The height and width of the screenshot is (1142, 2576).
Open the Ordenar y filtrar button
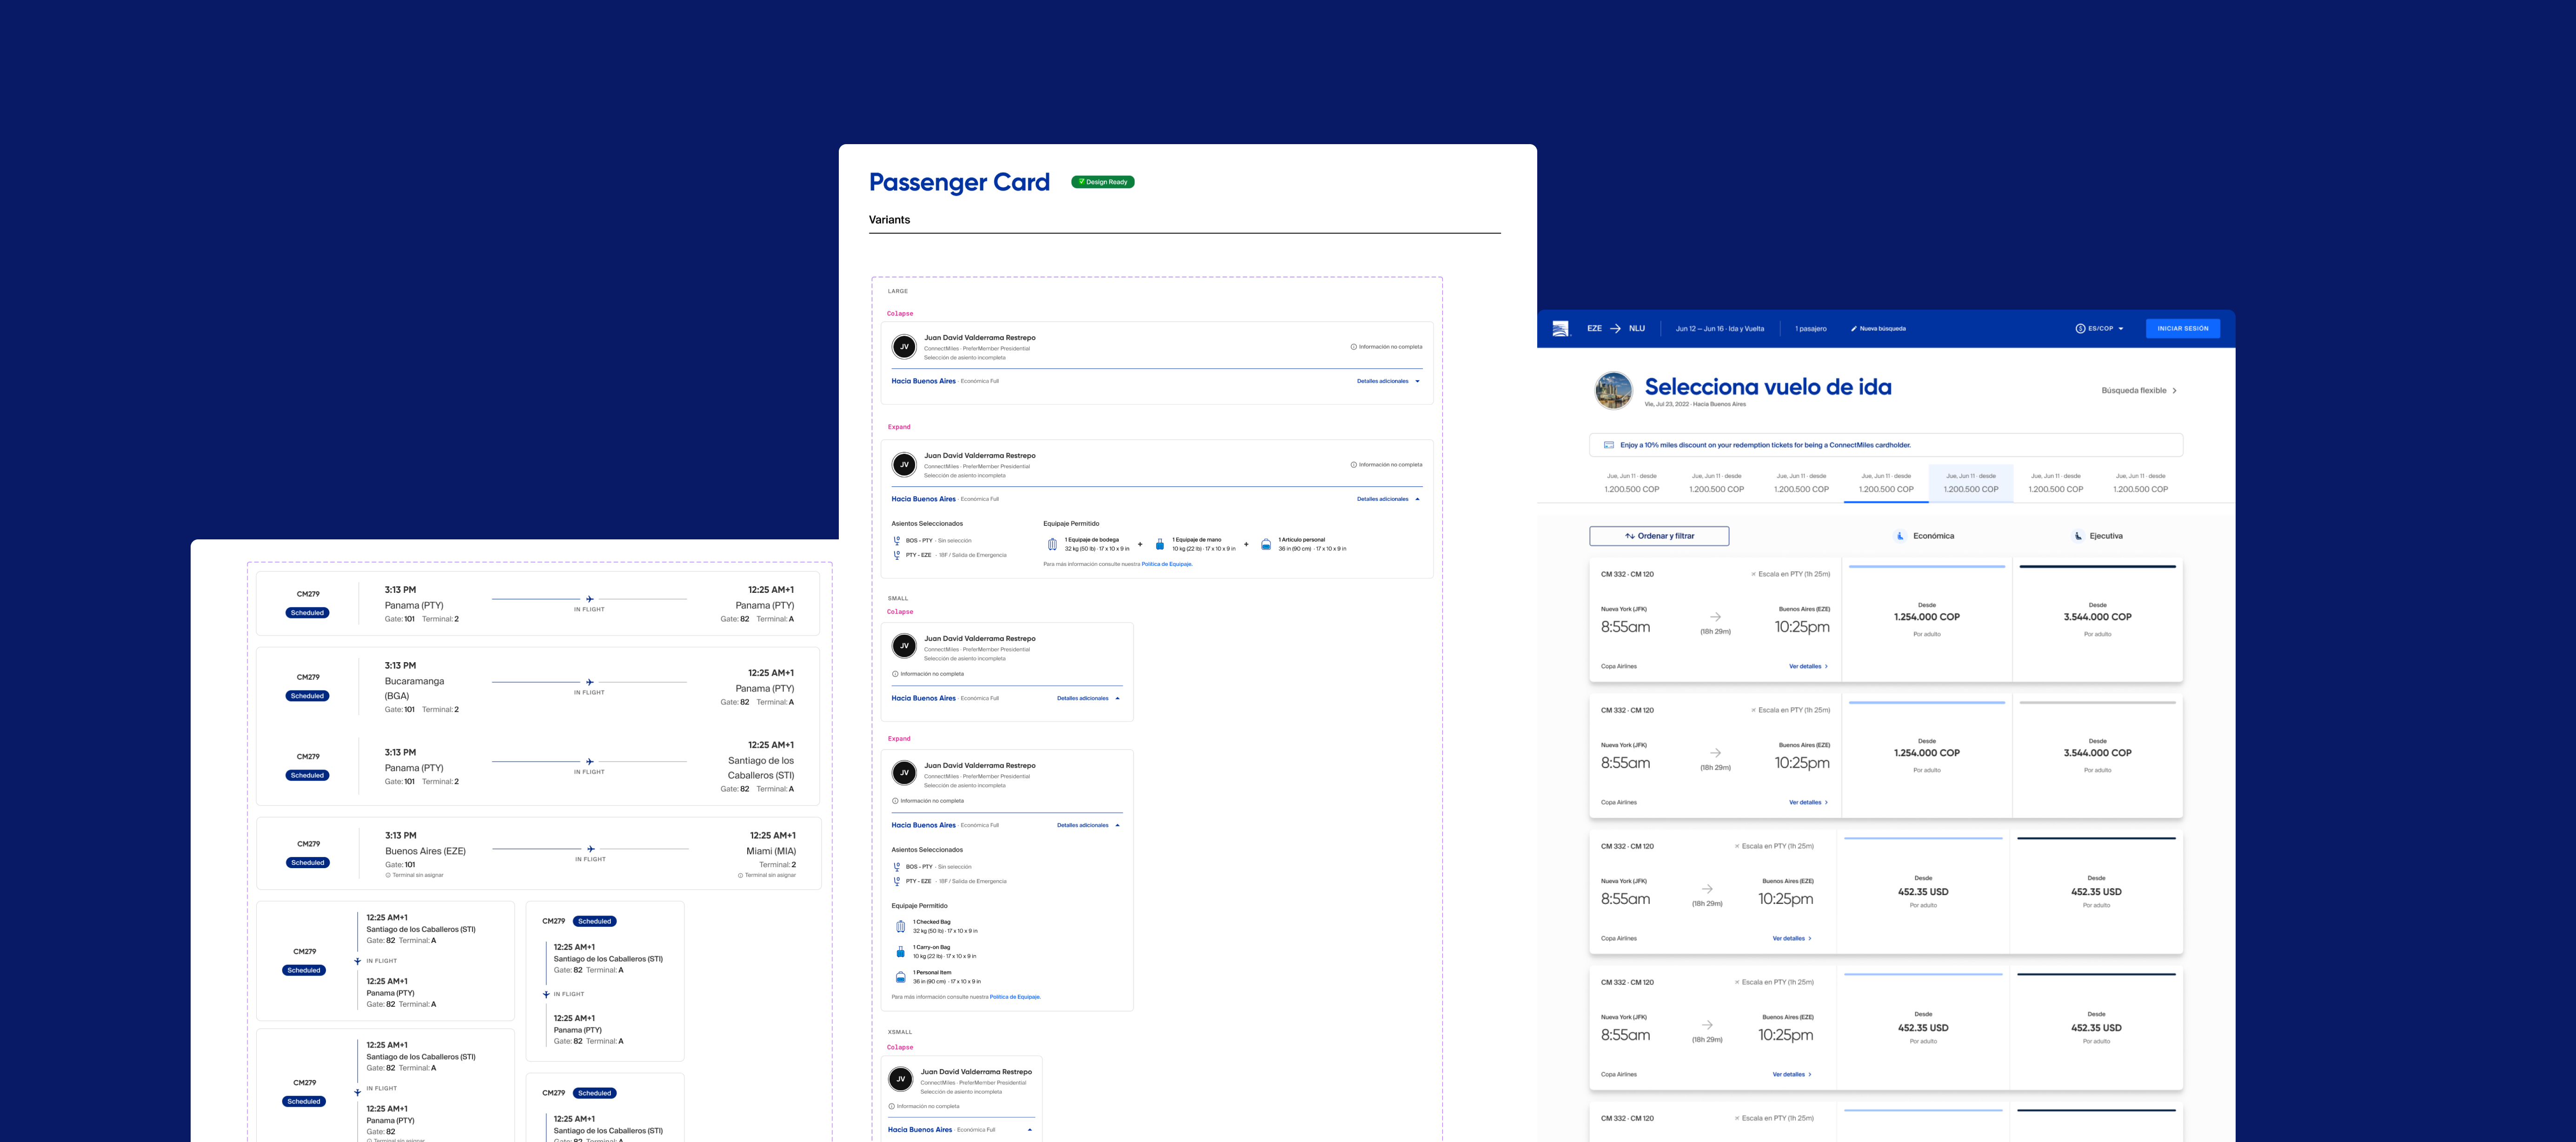click(1659, 536)
